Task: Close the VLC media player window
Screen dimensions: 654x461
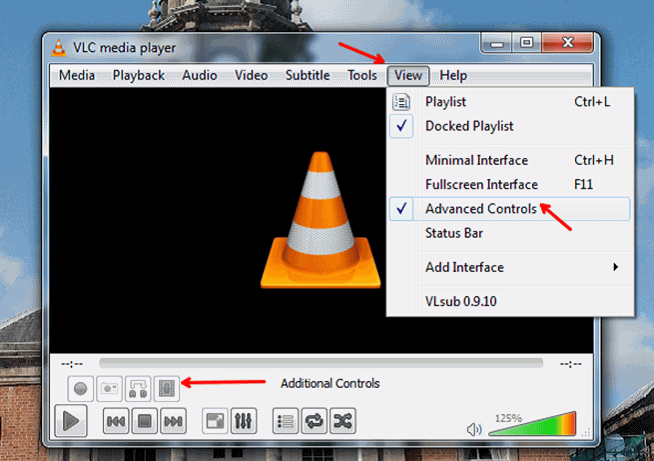Action: [x=567, y=43]
